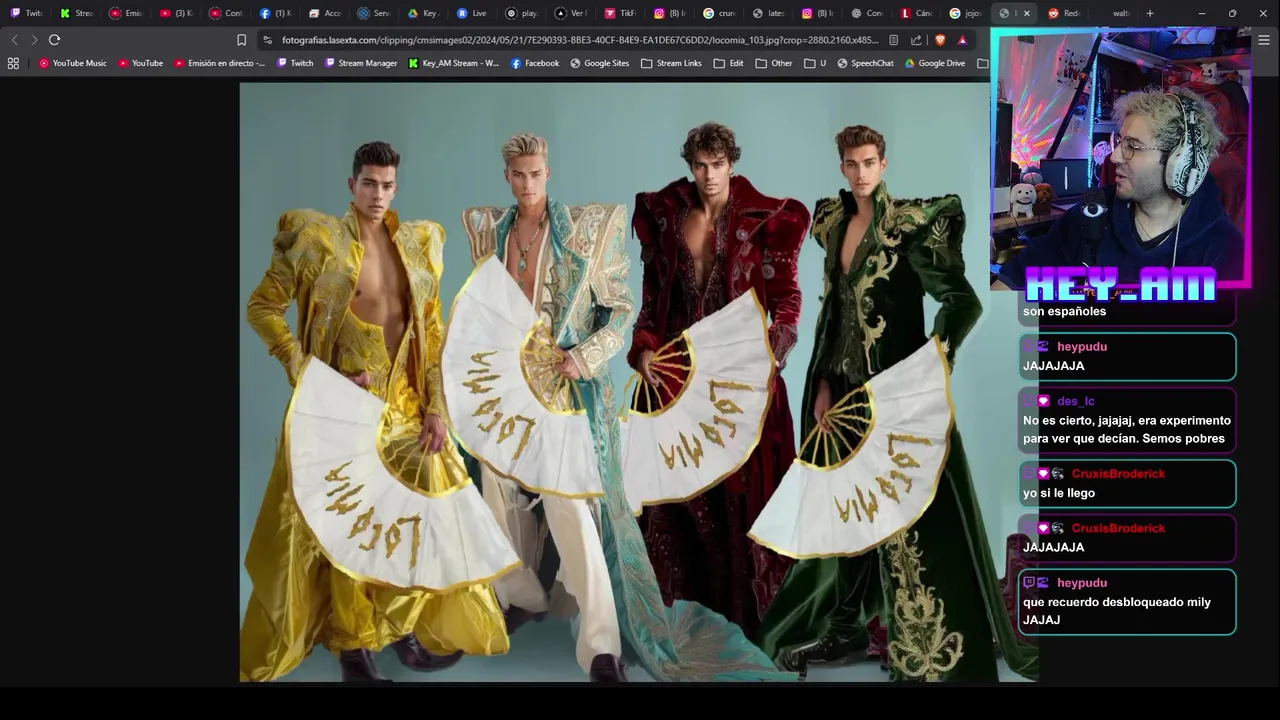Minimize the browser window

point(1203,13)
